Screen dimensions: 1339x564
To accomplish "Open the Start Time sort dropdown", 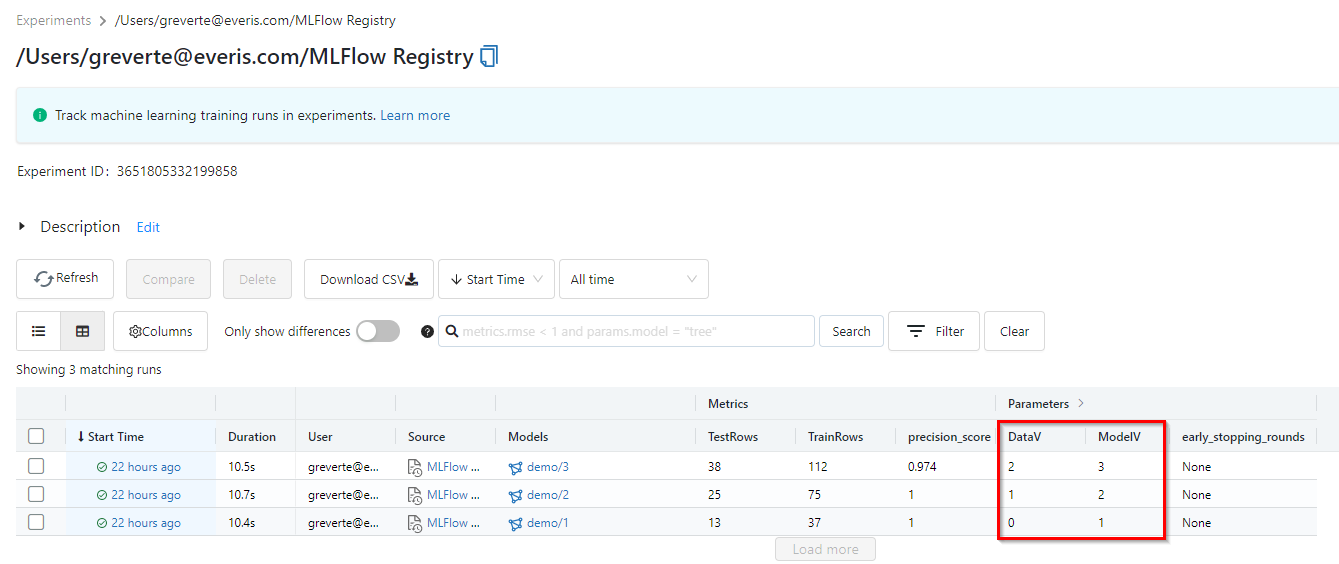I will coord(496,279).
